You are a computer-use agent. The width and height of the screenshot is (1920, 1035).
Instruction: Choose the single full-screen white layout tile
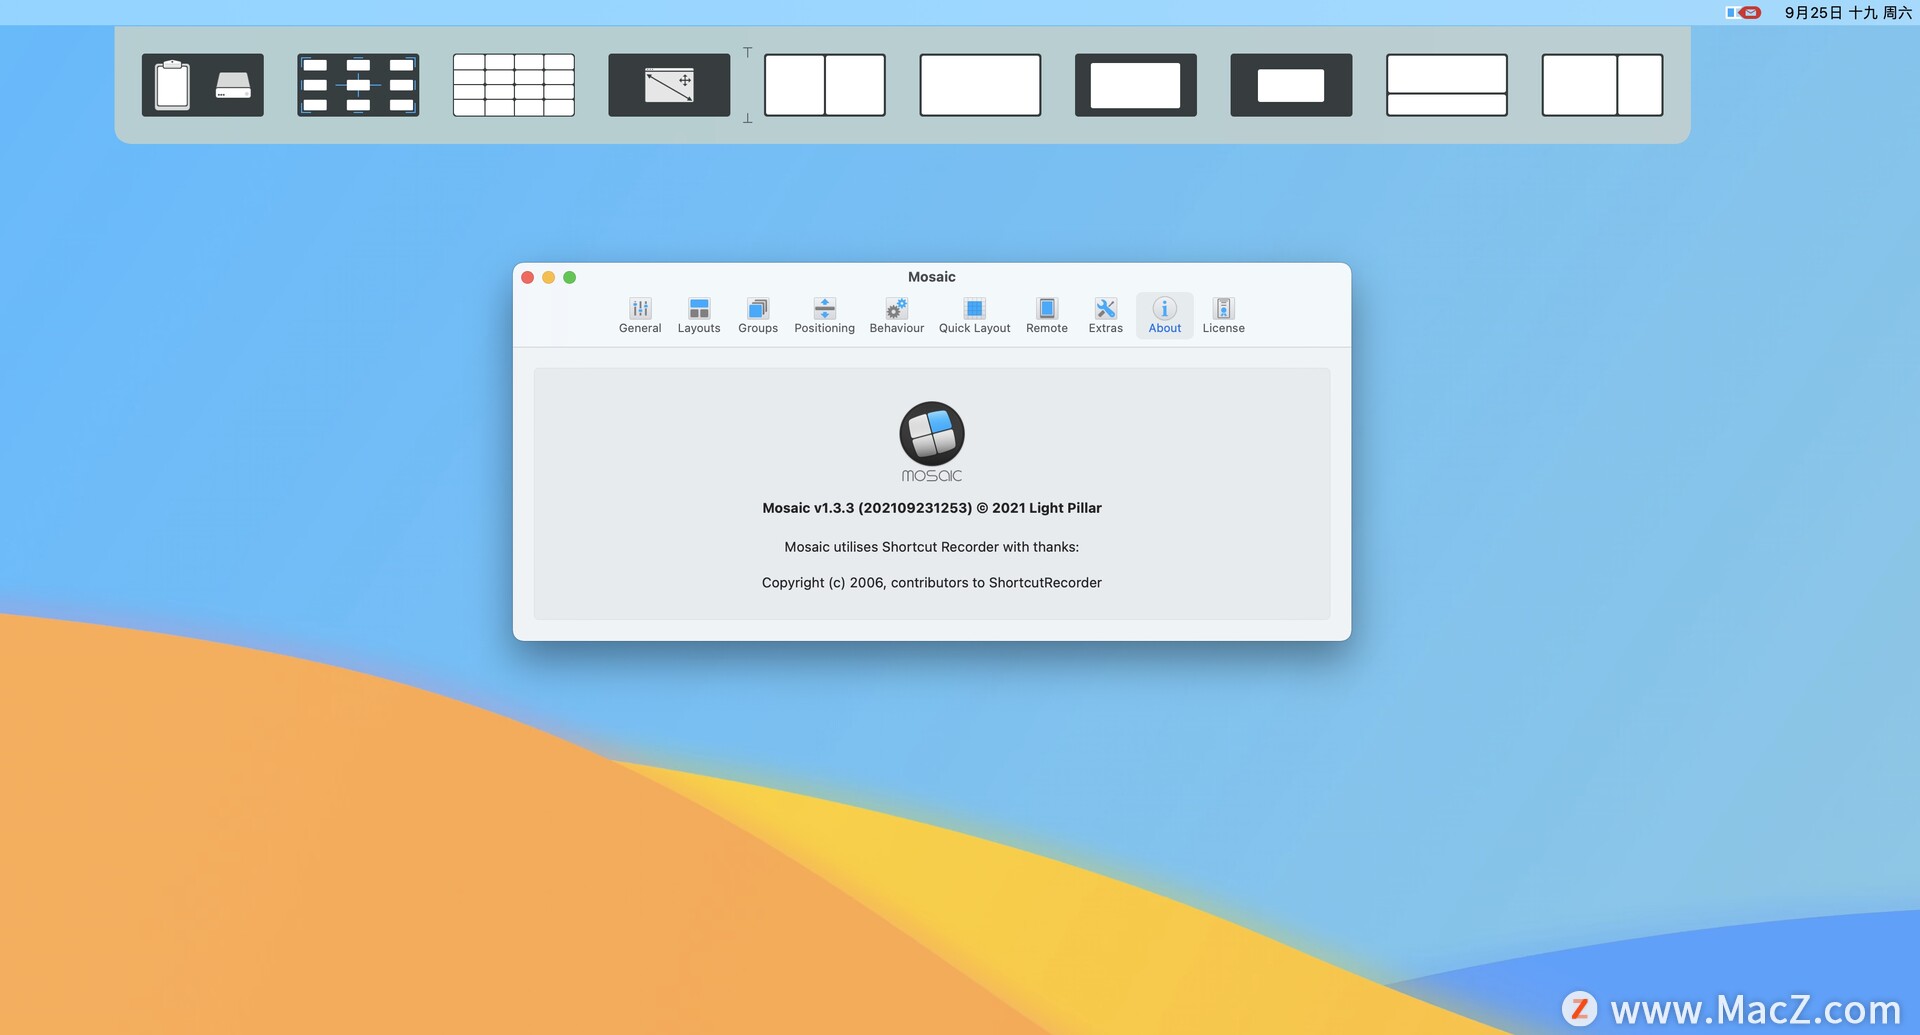coord(980,85)
